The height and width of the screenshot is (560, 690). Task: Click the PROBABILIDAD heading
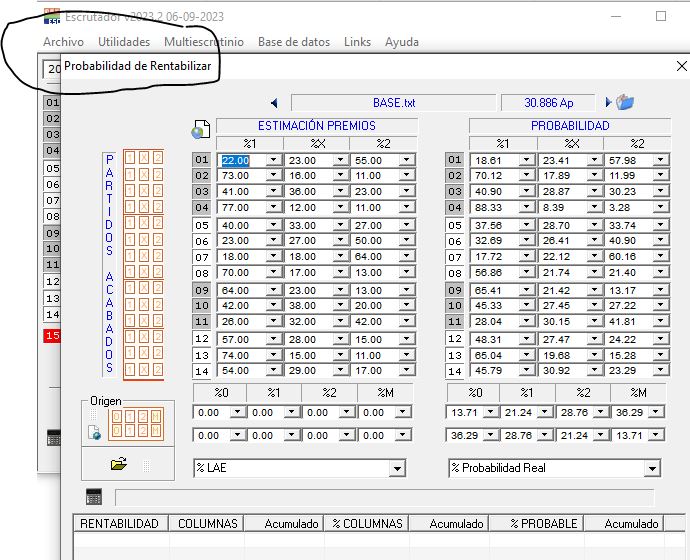point(570,126)
